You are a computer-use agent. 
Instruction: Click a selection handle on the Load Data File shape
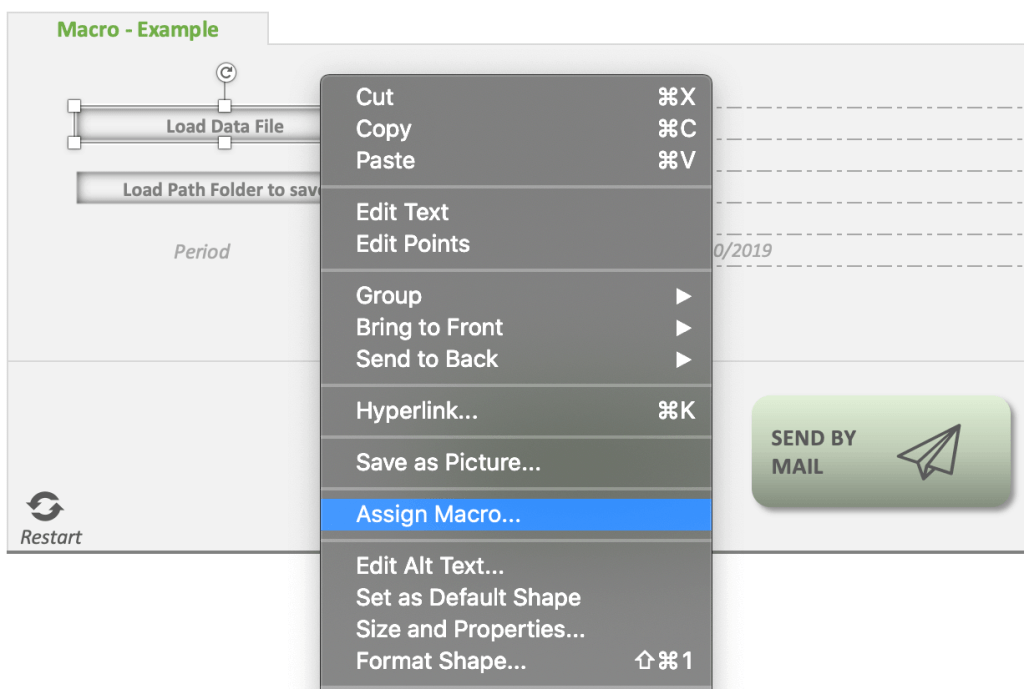tap(75, 104)
